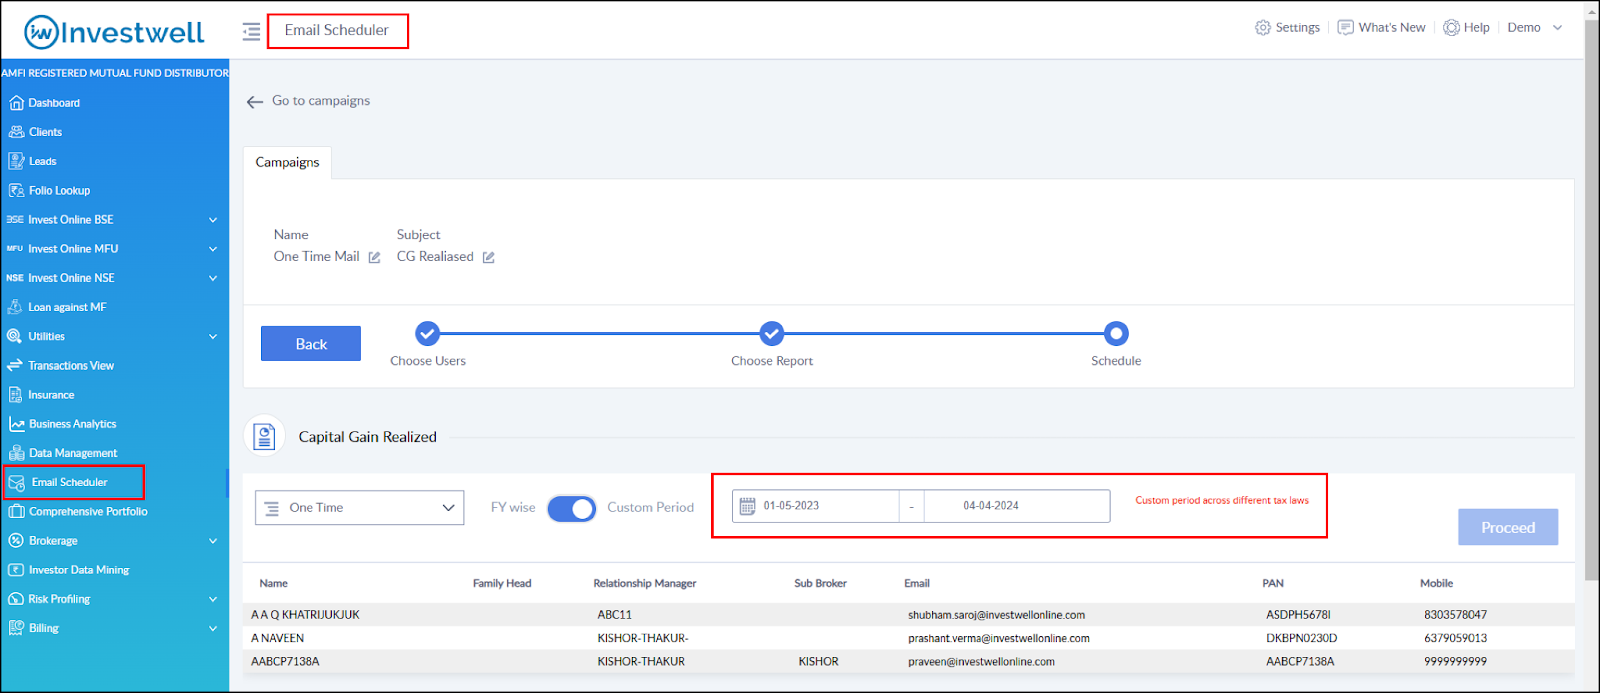Click Choose Users step circle

(427, 333)
